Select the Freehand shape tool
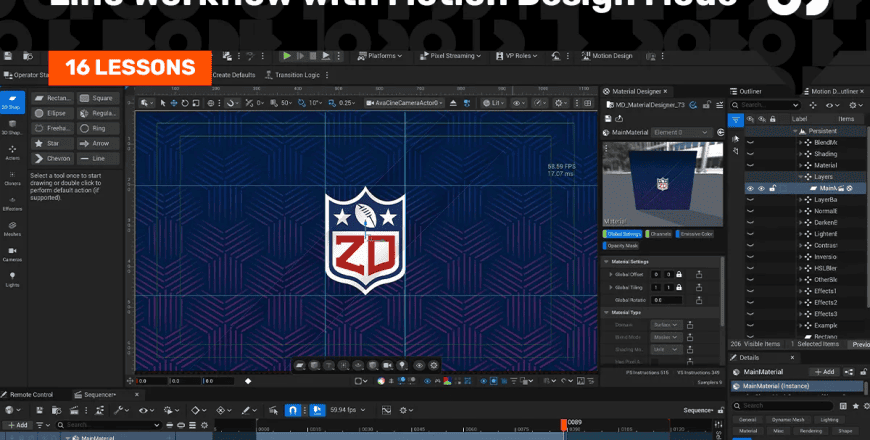The image size is (870, 440). pos(53,128)
